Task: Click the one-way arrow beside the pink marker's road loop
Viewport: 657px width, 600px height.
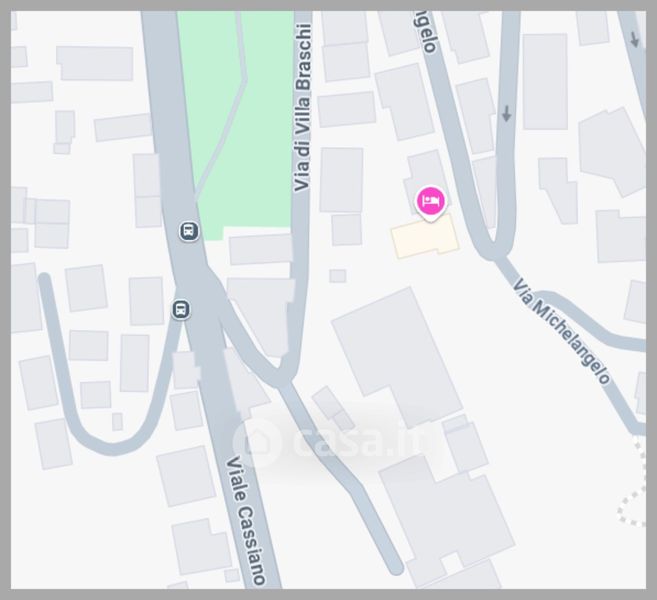Action: (507, 113)
